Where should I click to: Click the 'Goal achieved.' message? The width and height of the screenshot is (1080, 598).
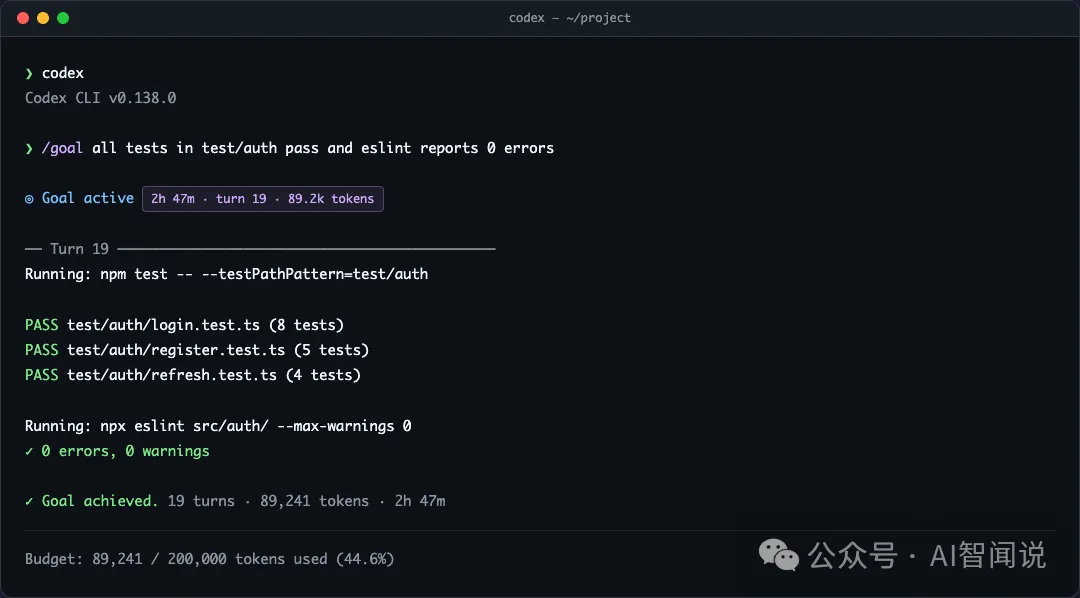(x=100, y=501)
